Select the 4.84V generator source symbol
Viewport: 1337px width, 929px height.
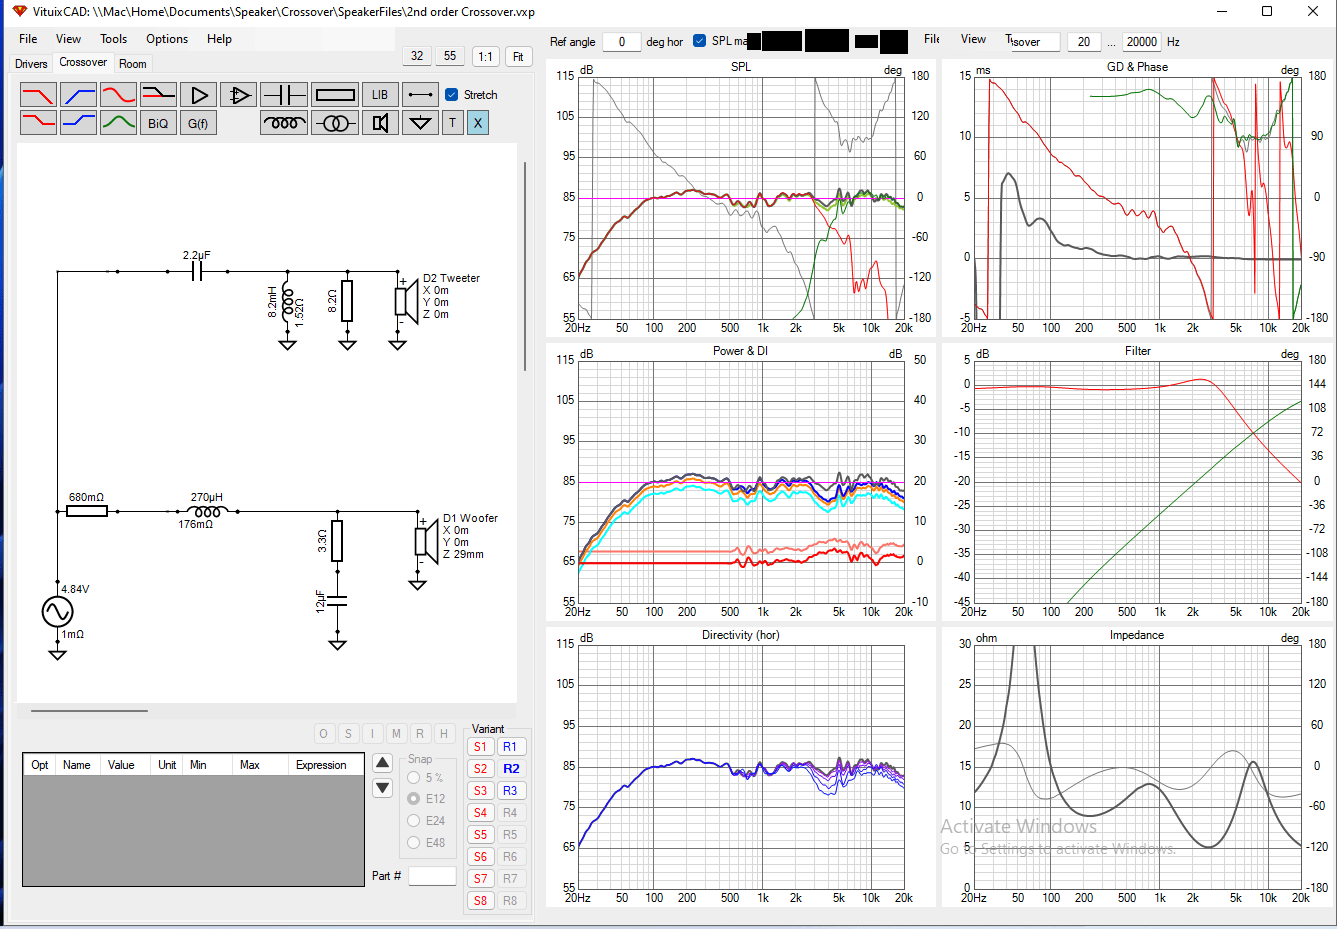57,611
